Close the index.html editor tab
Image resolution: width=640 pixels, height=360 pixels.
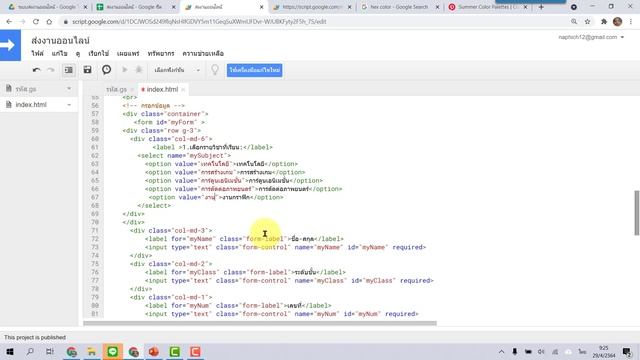(x=183, y=89)
